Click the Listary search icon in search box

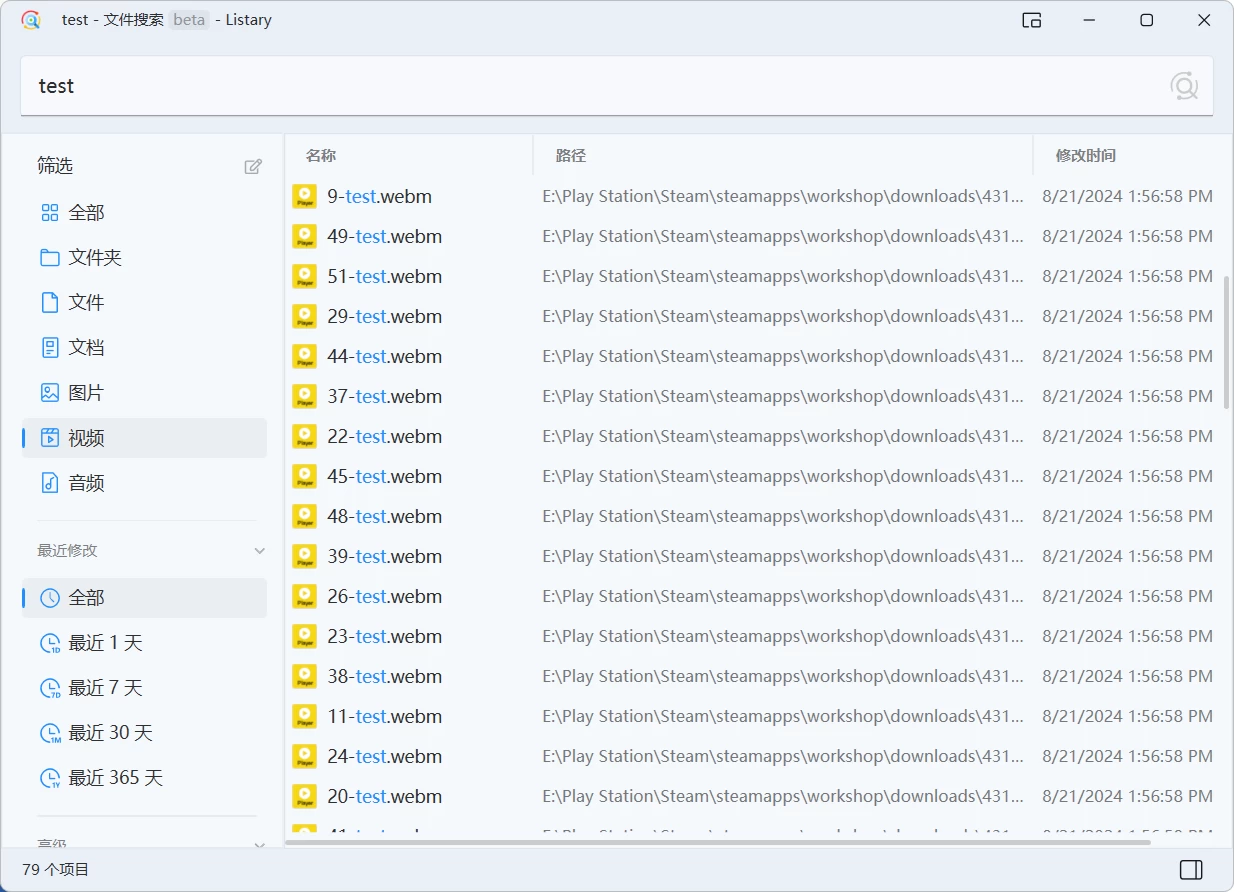coord(1184,86)
